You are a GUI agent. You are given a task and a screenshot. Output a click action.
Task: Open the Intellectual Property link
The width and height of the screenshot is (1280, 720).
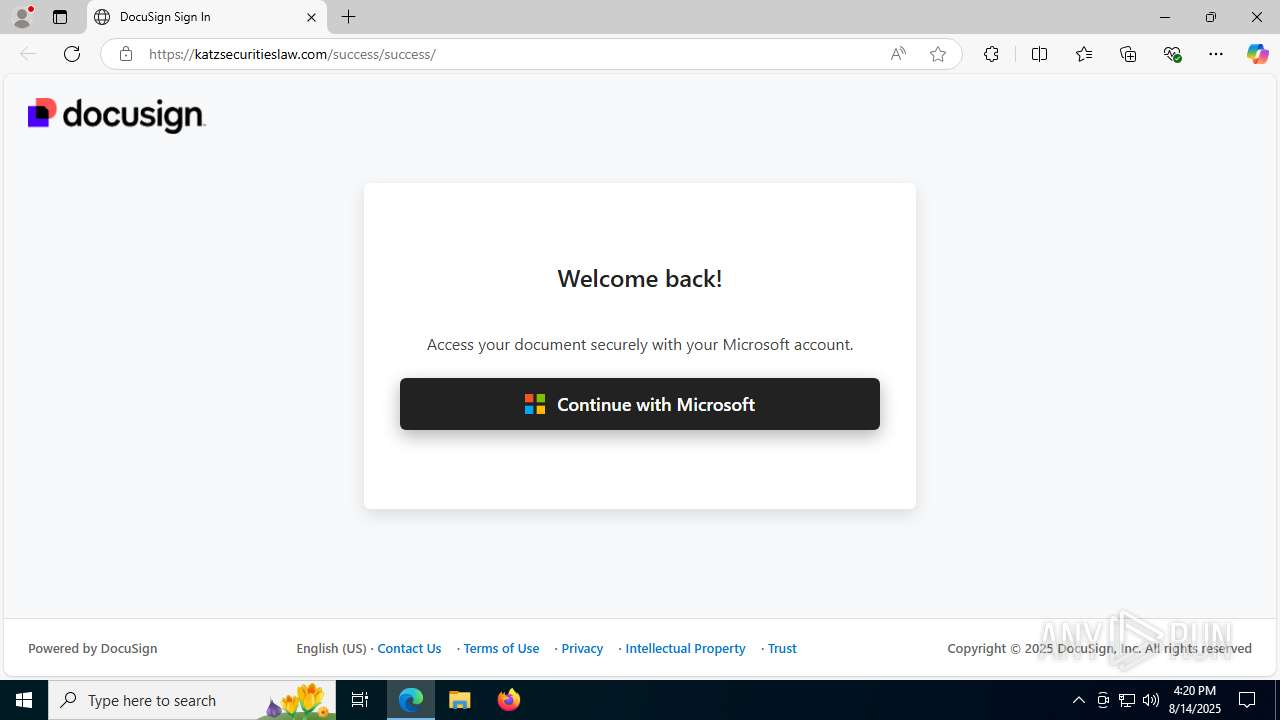pyautogui.click(x=685, y=648)
